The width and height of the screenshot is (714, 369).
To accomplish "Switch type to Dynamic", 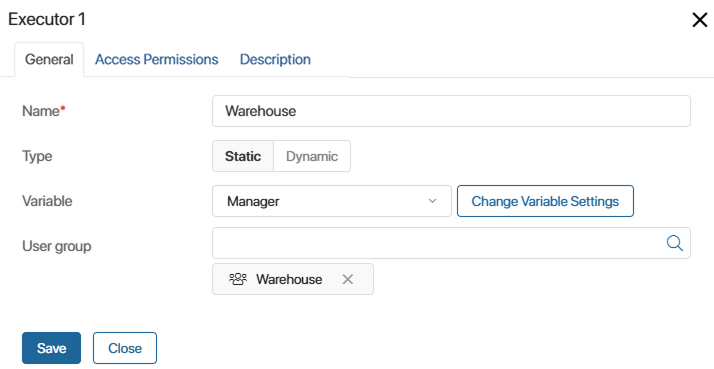I will point(312,156).
